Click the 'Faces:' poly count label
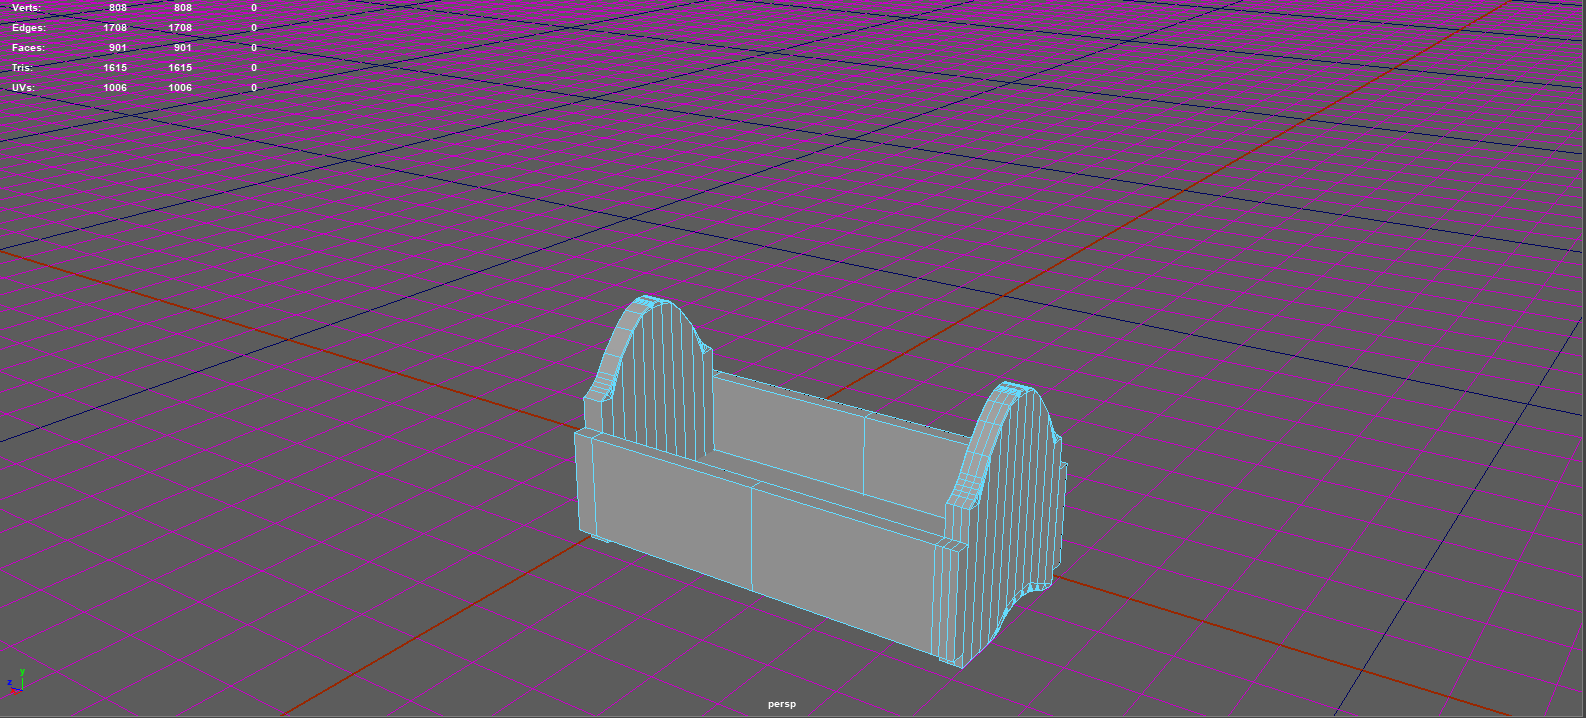Image resolution: width=1586 pixels, height=718 pixels. click(x=28, y=48)
